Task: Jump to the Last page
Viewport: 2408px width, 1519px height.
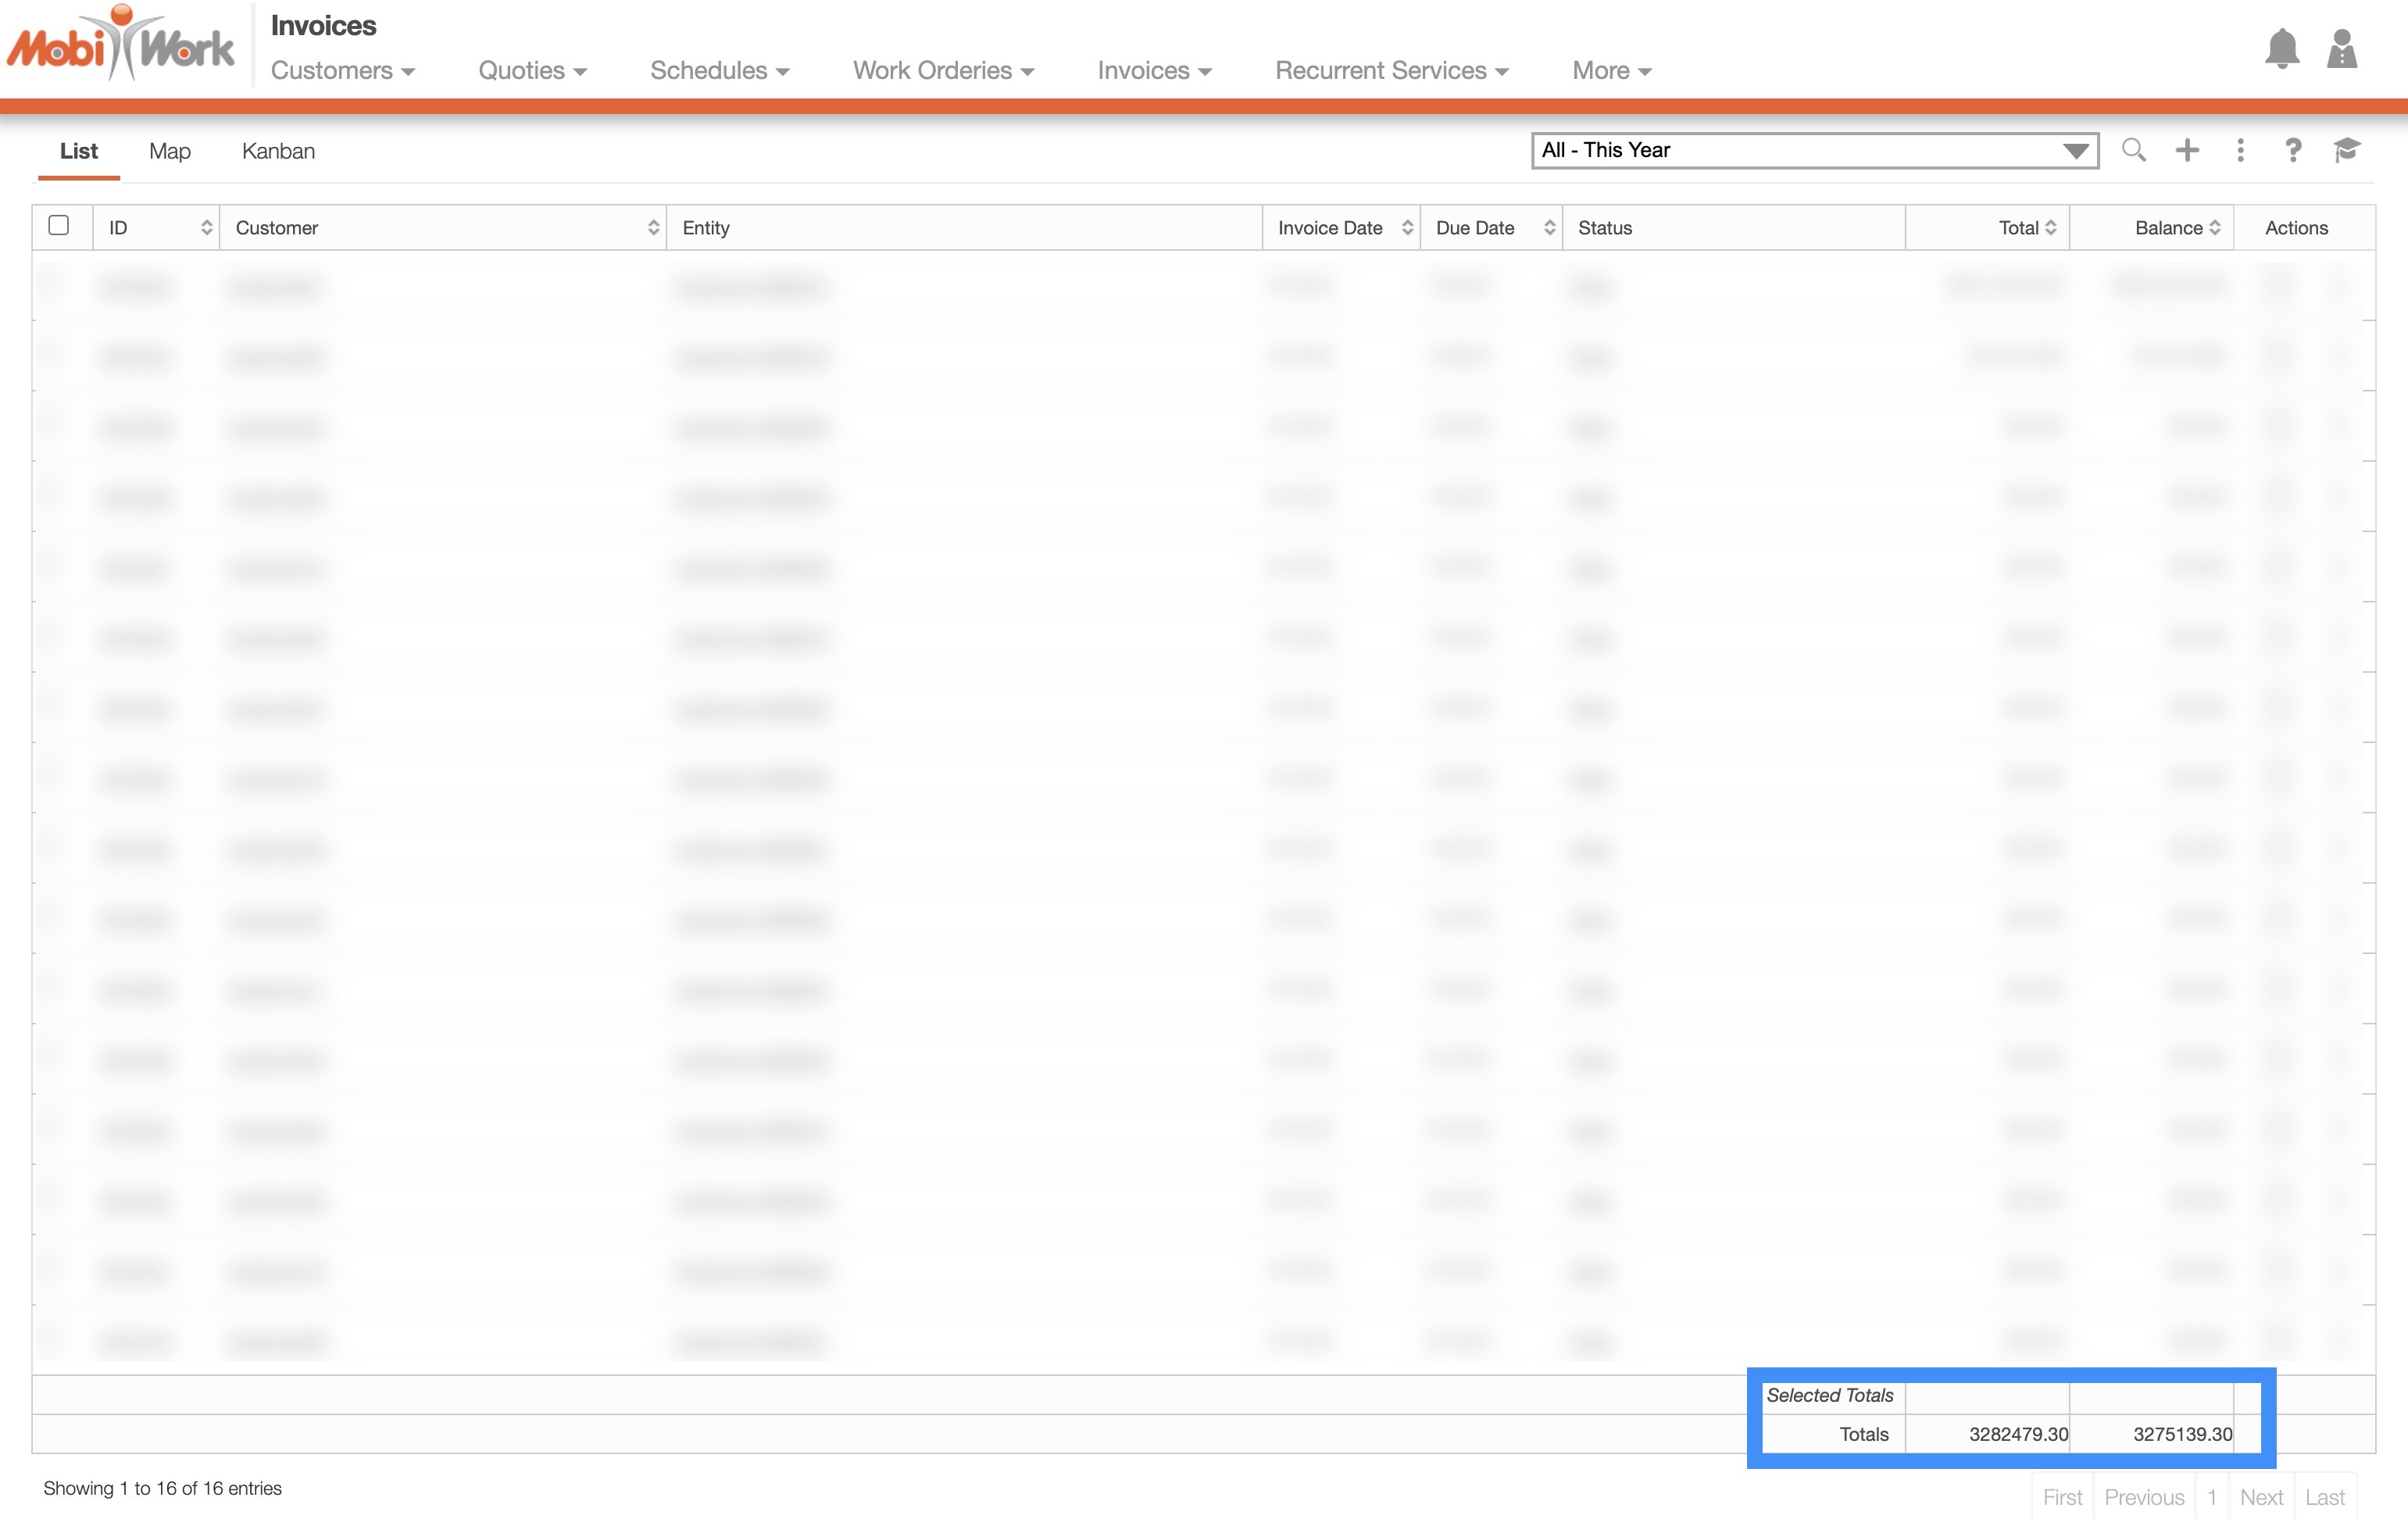Action: pyautogui.click(x=2324, y=1496)
